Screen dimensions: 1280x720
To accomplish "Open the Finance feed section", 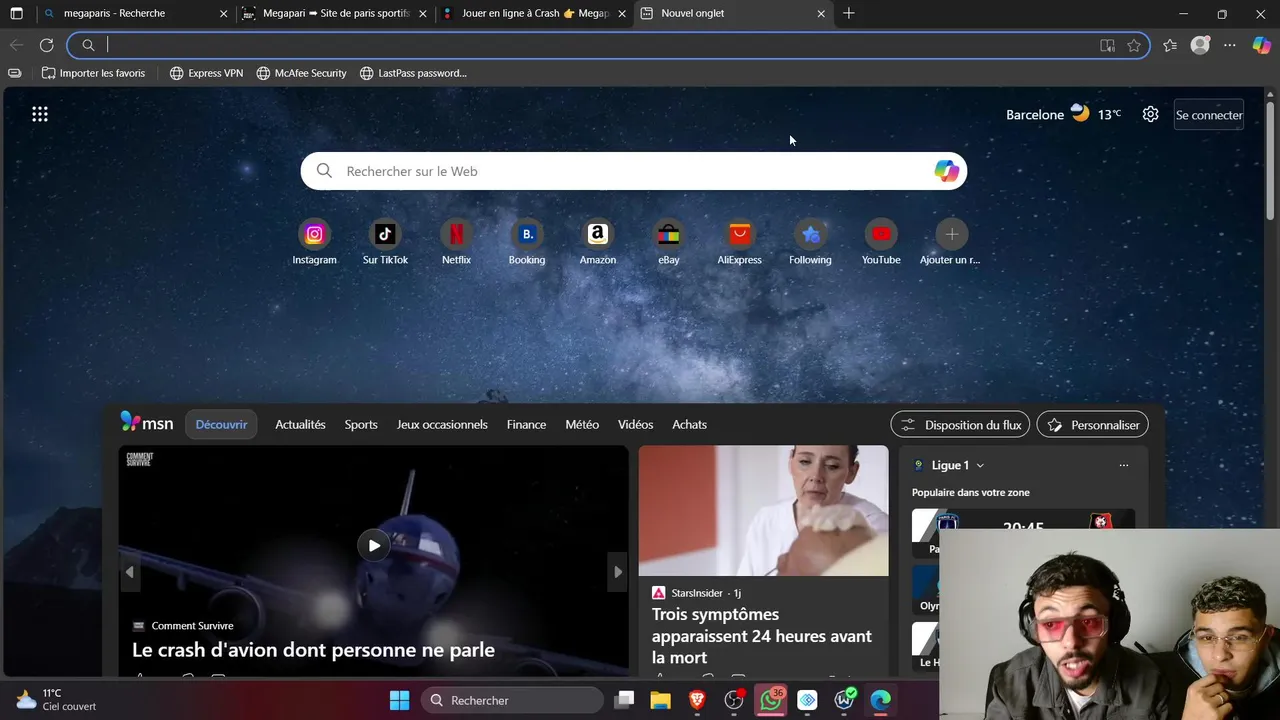I will tap(526, 424).
